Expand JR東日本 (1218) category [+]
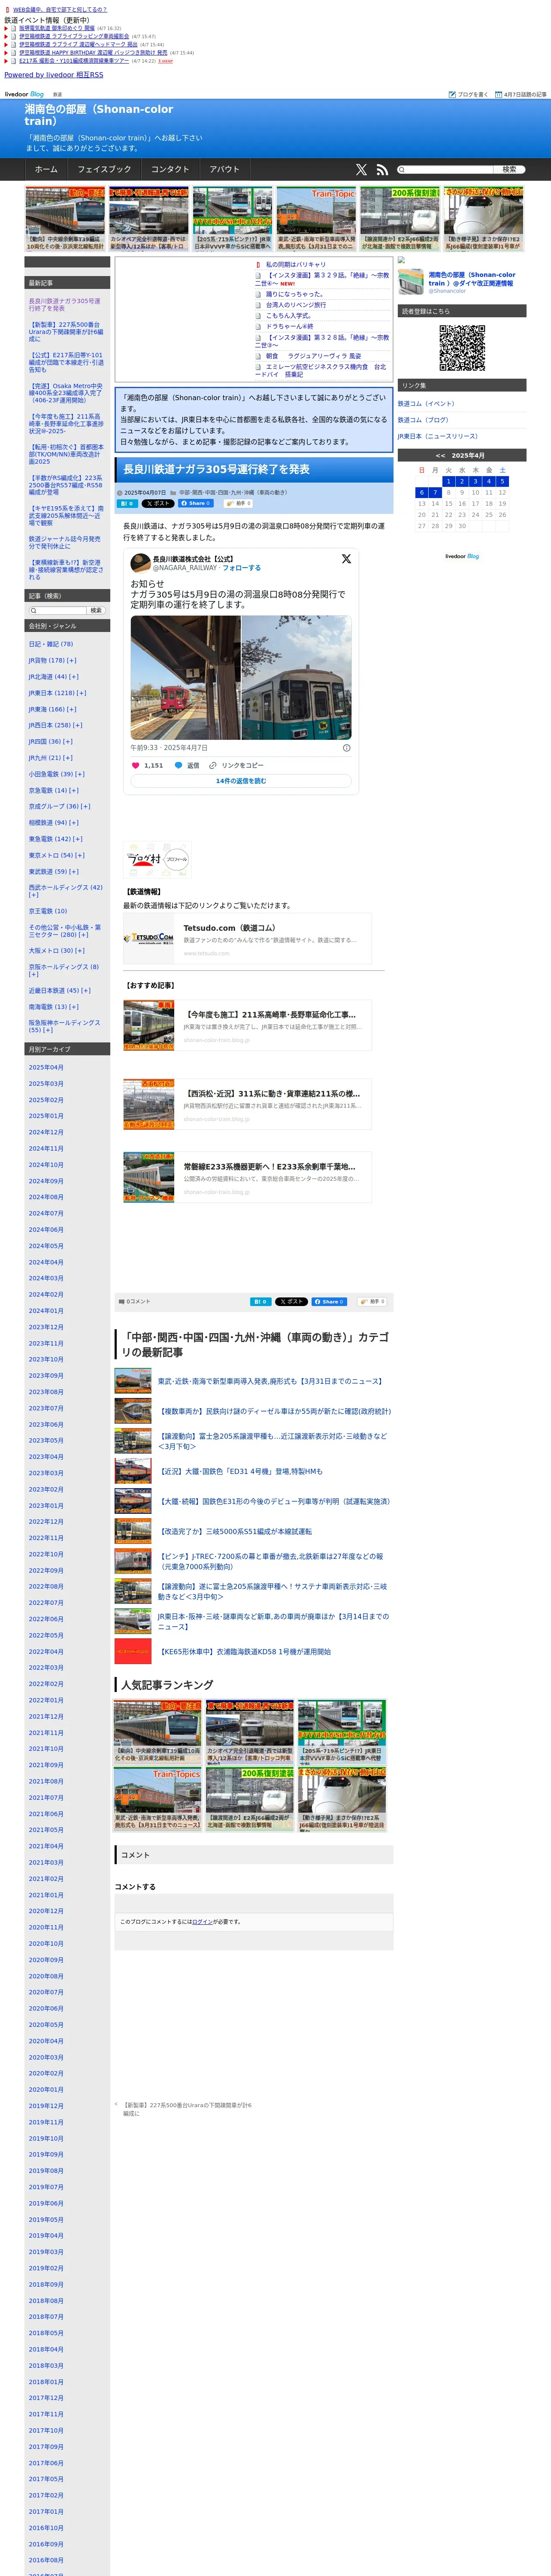 pos(81,693)
